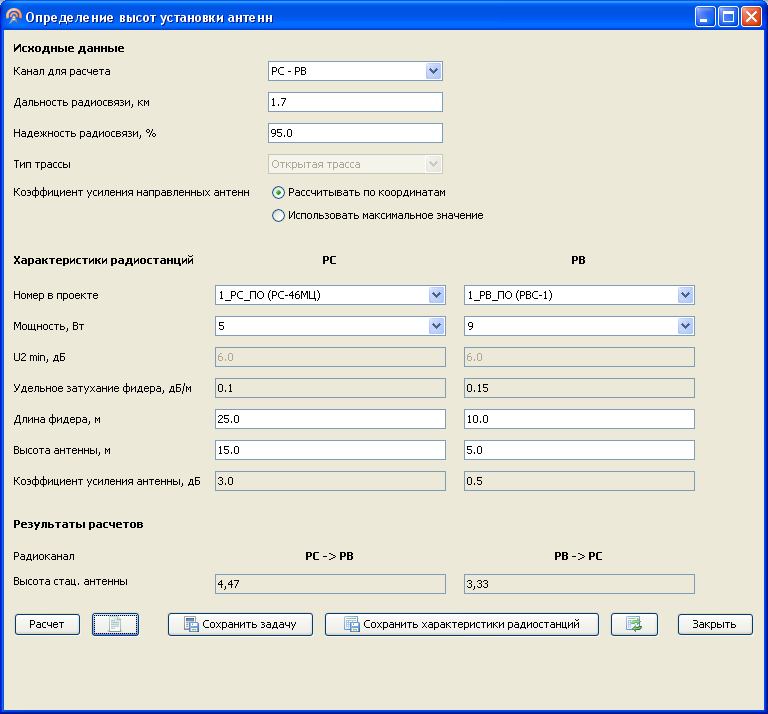Image resolution: width=768 pixels, height=714 pixels.
Task: Click the disabled 'Тип трассы' combo box
Action: tap(355, 164)
